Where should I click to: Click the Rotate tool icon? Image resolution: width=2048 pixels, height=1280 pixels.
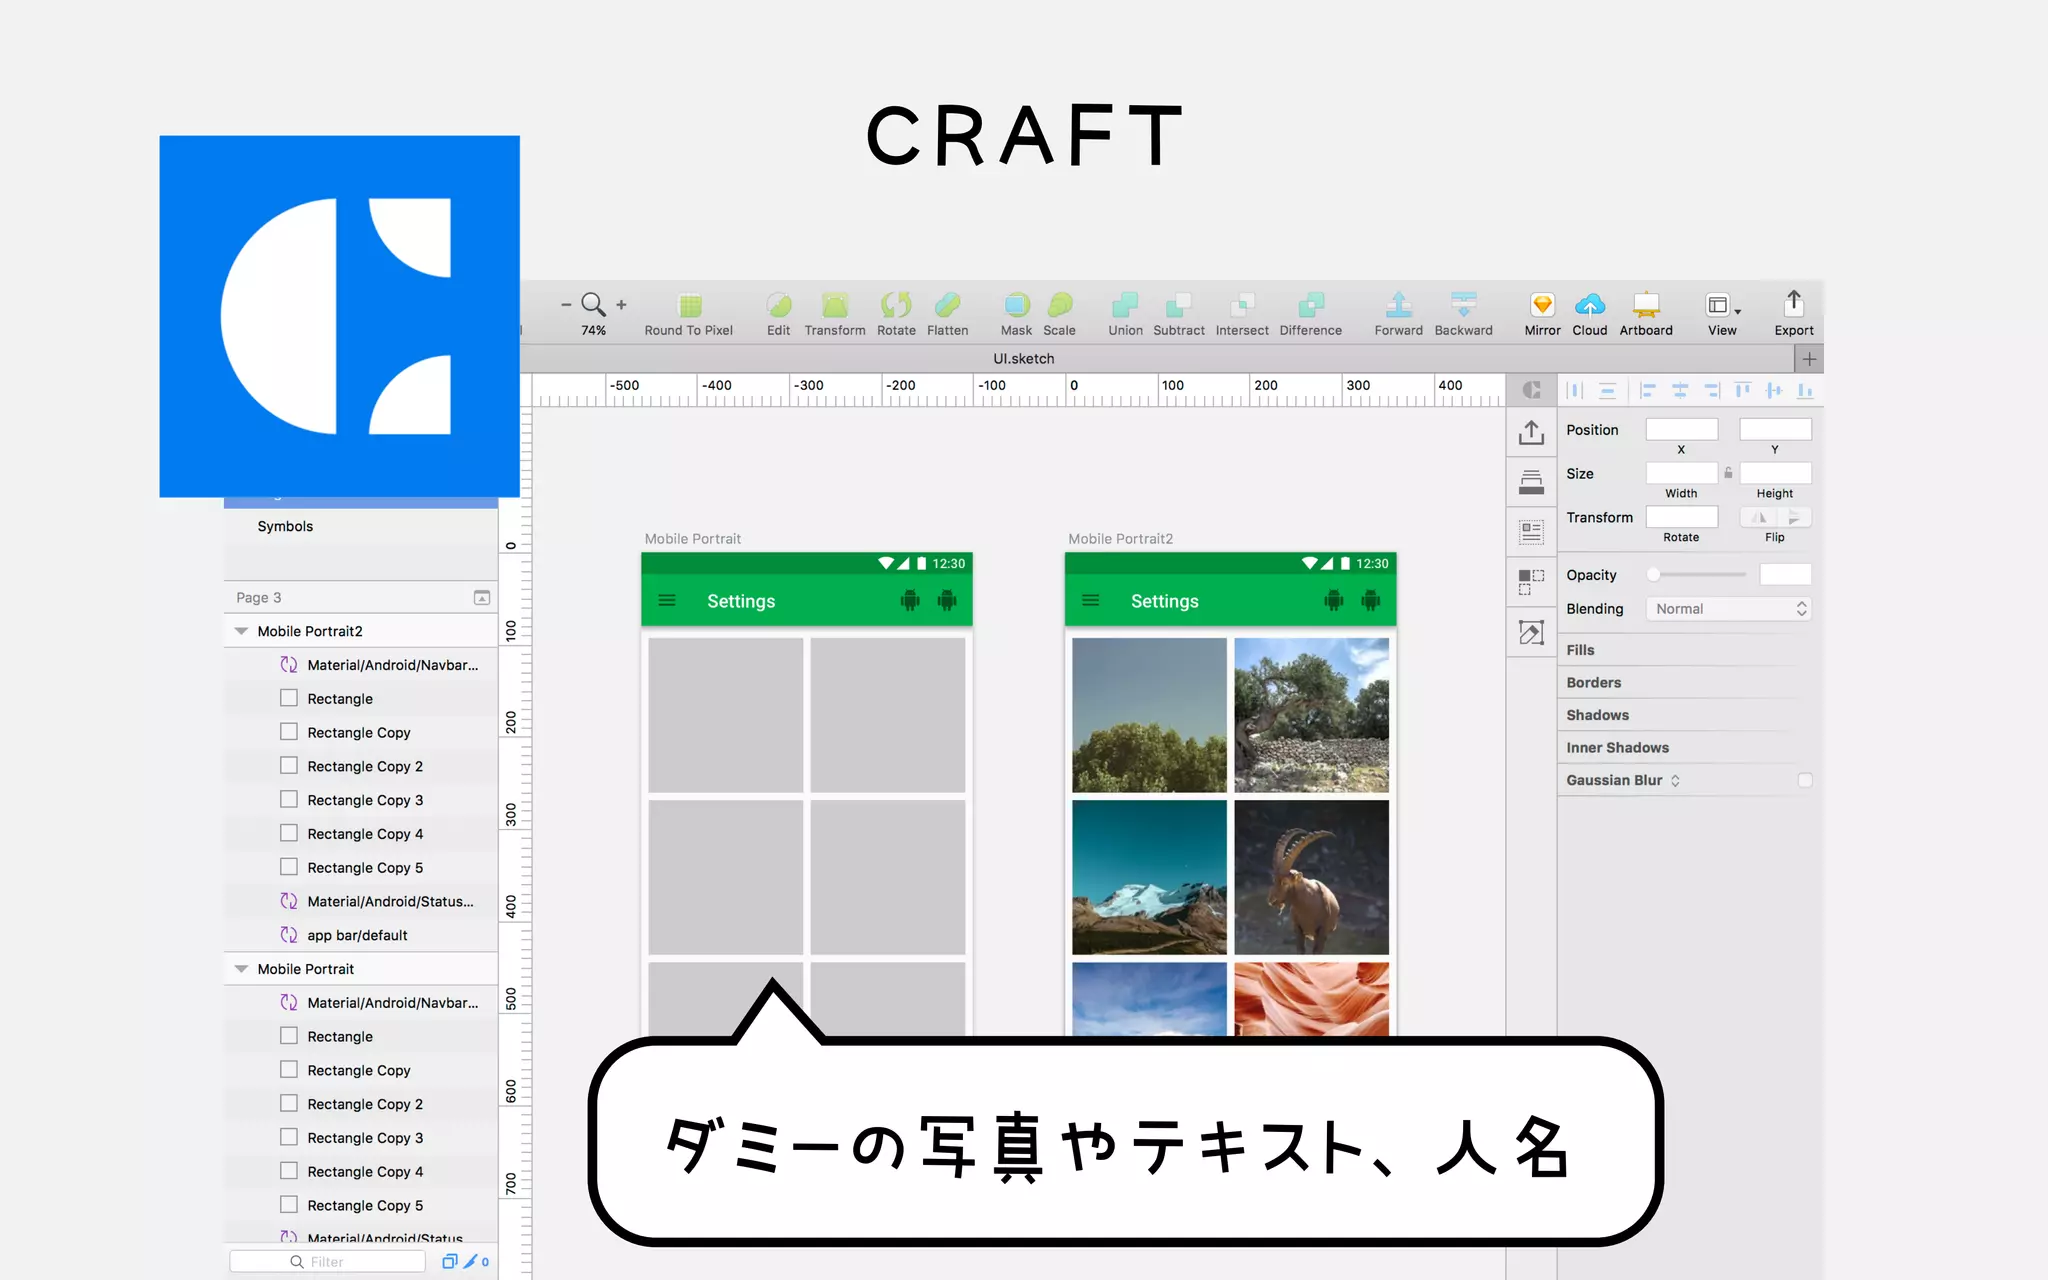coord(896,304)
